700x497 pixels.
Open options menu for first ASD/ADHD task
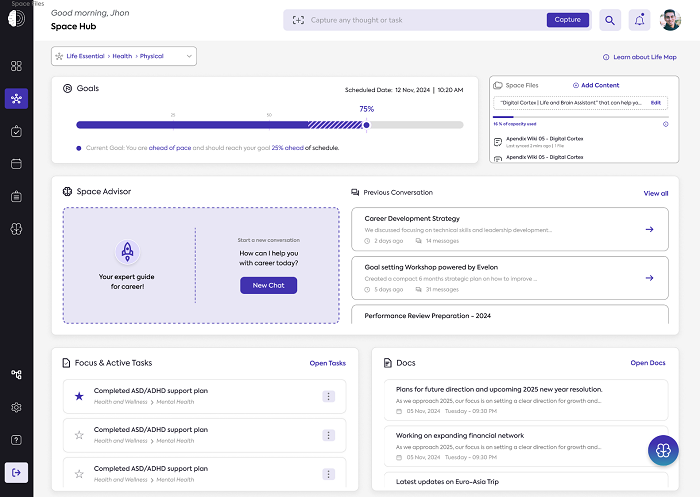pyautogui.click(x=329, y=396)
